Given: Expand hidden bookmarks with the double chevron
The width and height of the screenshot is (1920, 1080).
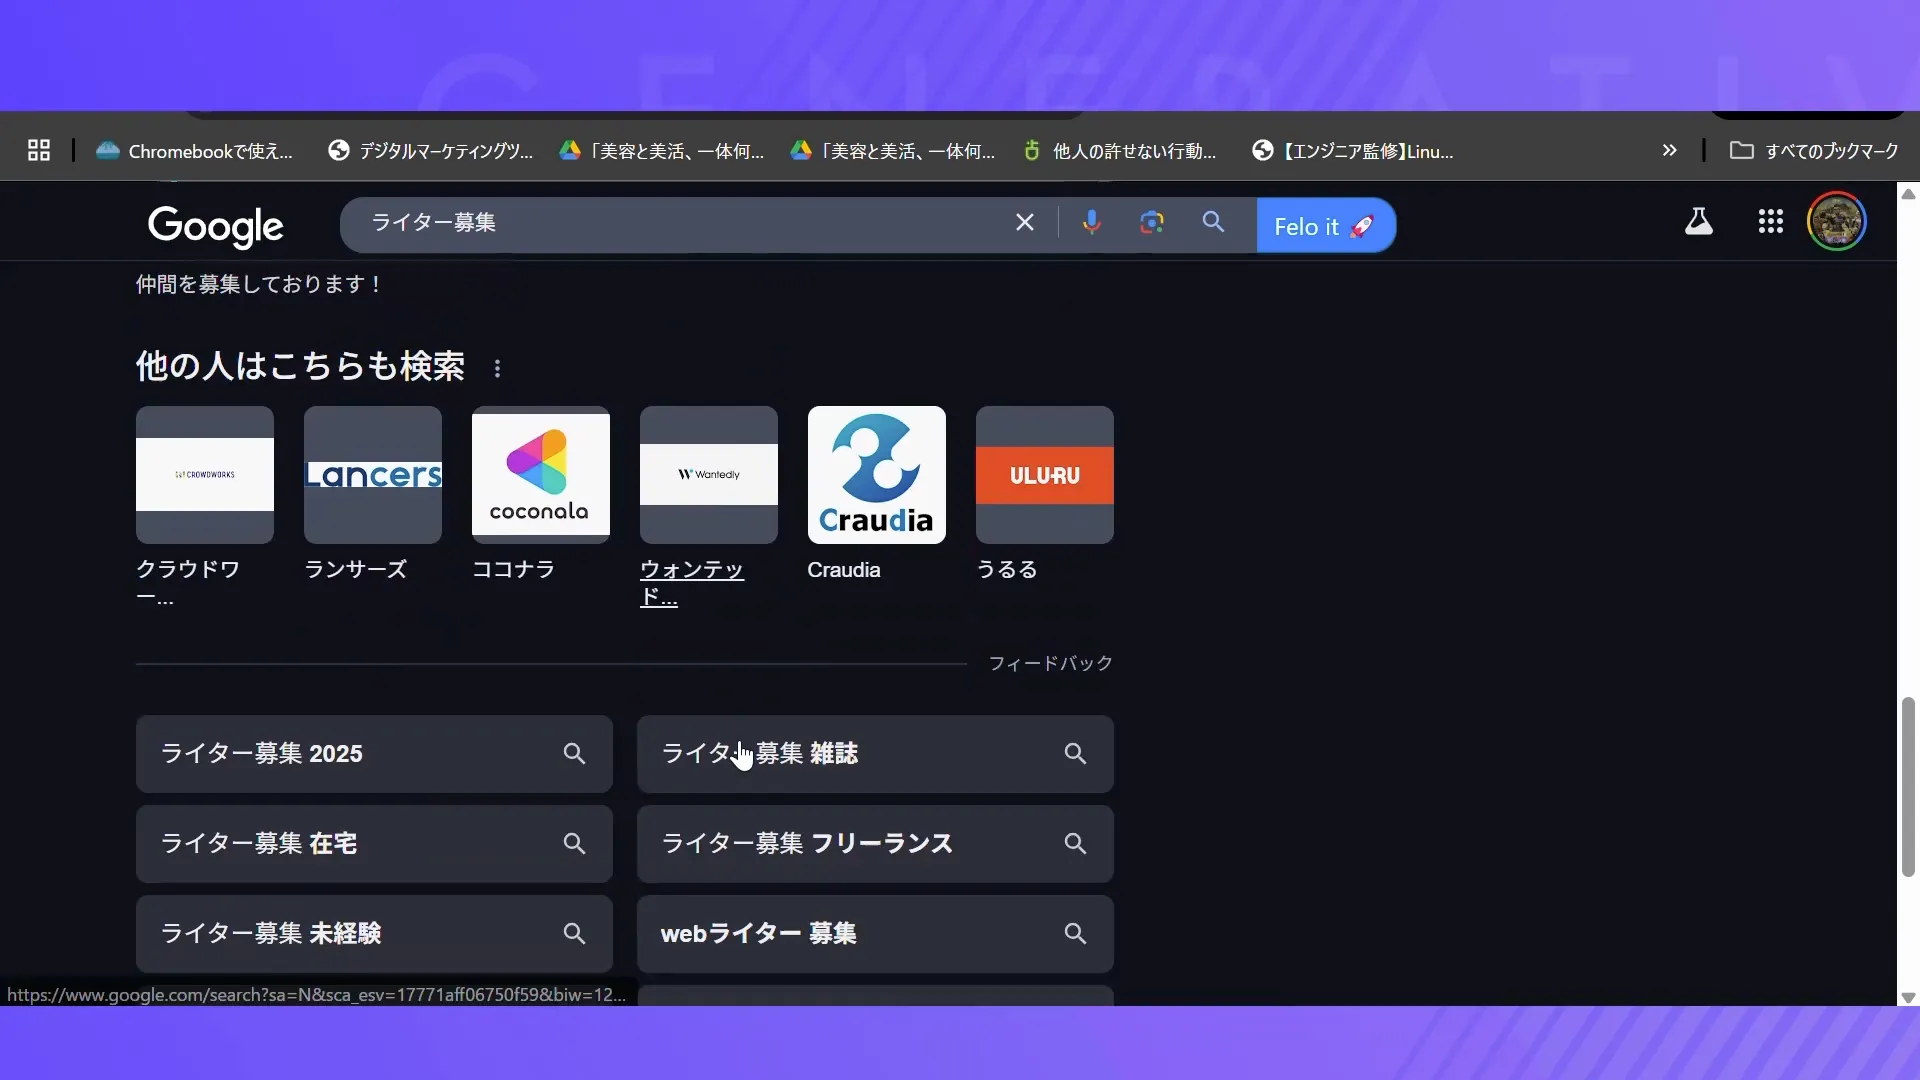Looking at the screenshot, I should click(x=1668, y=150).
